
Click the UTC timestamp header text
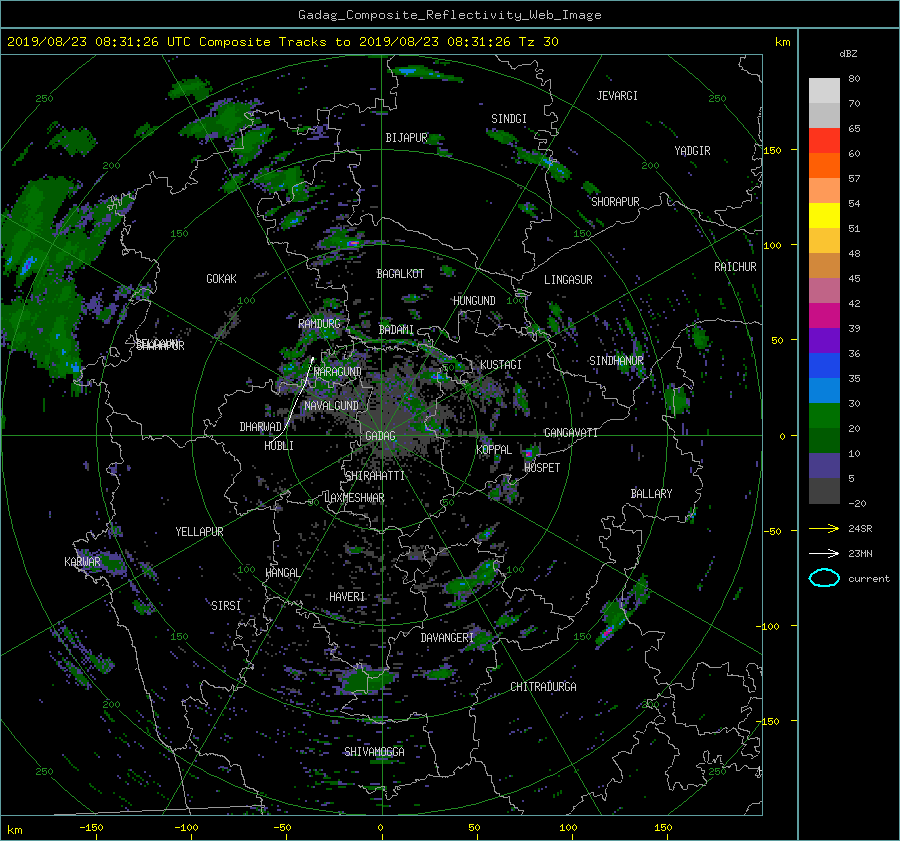282,42
